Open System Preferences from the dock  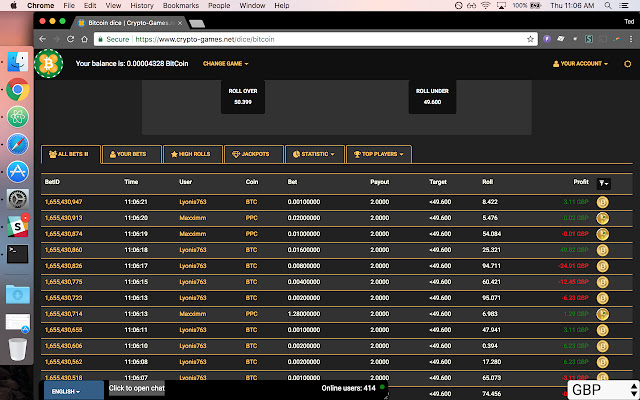tap(18, 199)
